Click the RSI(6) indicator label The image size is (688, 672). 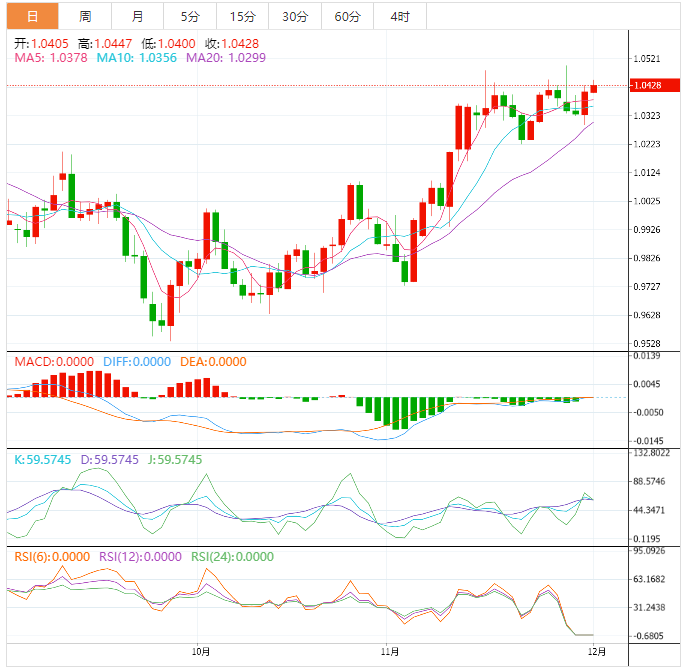[x=52, y=557]
